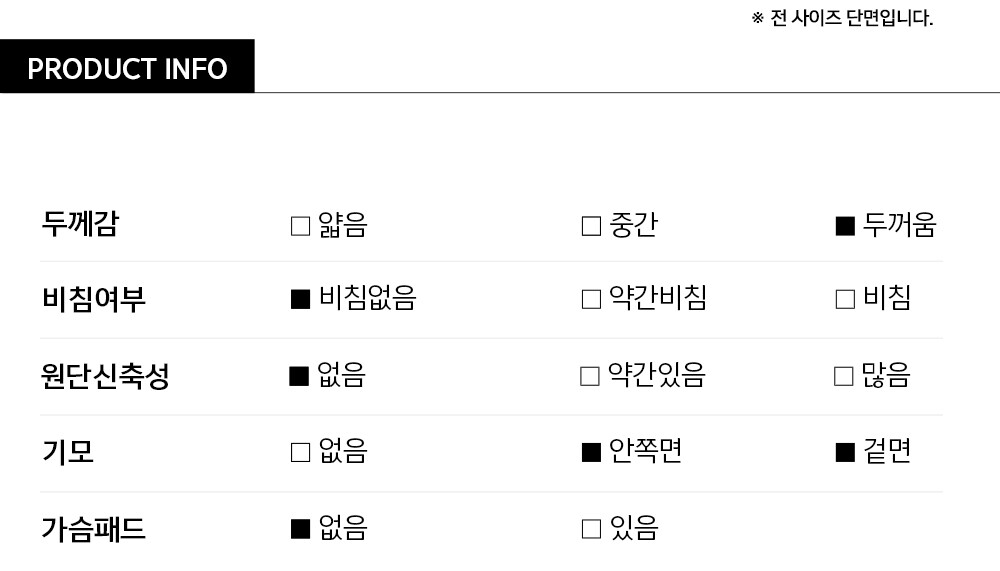
Task: Check 없음 in the 기모 row
Action: (x=300, y=453)
